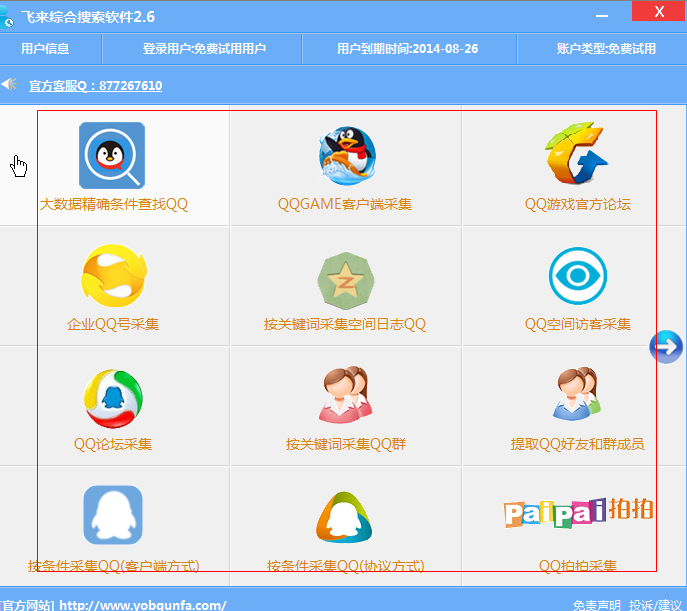687x611 pixels.
Task: Open the 按关键词采集空间日志QQ star icon
Action: (346, 281)
